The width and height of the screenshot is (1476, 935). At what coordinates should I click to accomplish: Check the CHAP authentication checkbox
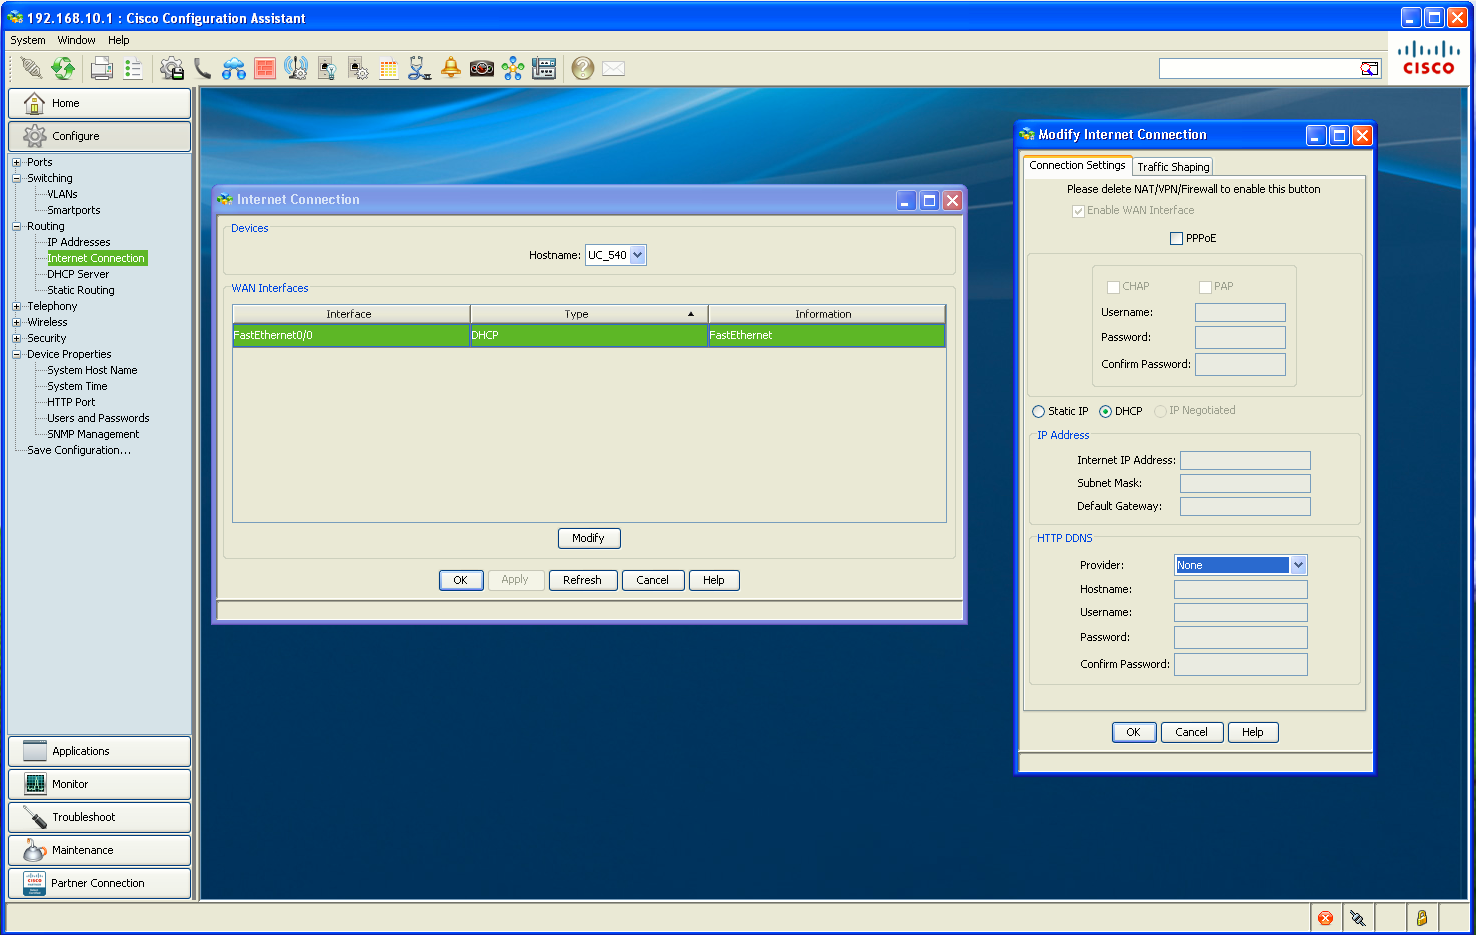1113,287
